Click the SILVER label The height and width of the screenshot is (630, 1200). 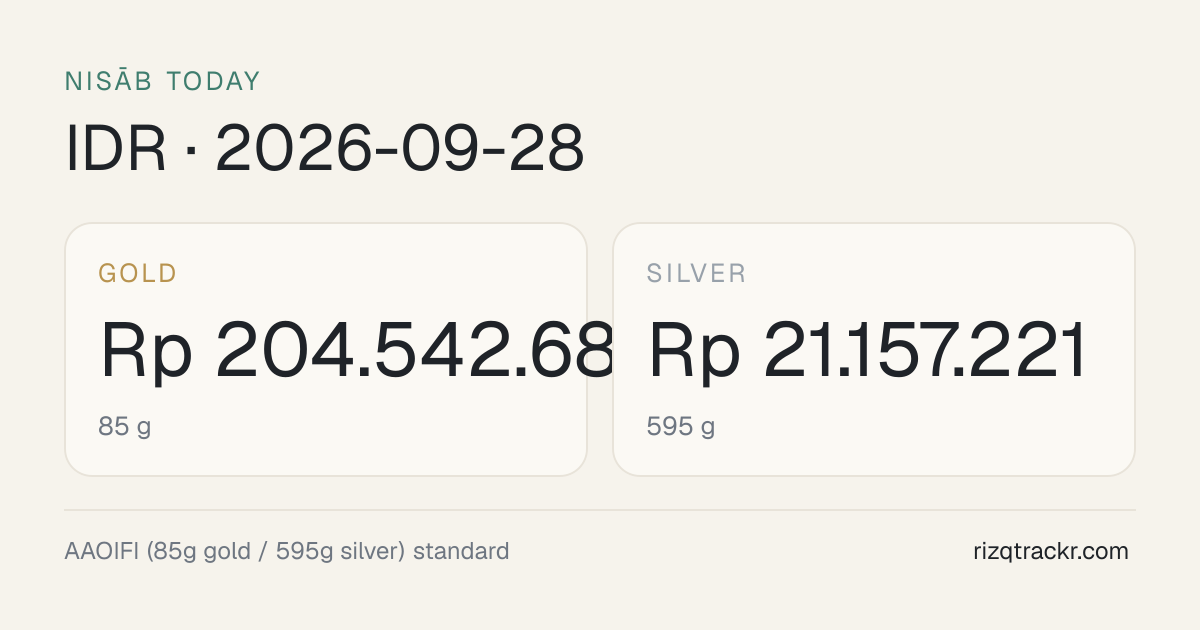(x=696, y=273)
